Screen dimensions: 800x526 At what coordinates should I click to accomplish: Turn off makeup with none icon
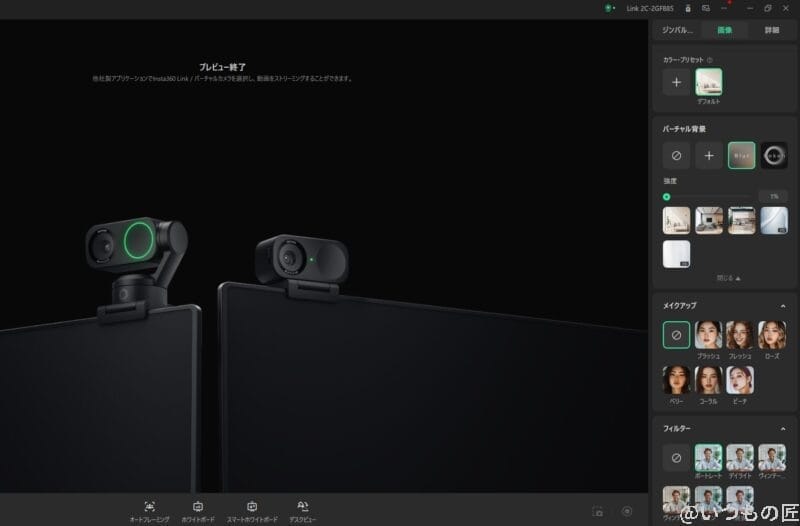coord(676,335)
